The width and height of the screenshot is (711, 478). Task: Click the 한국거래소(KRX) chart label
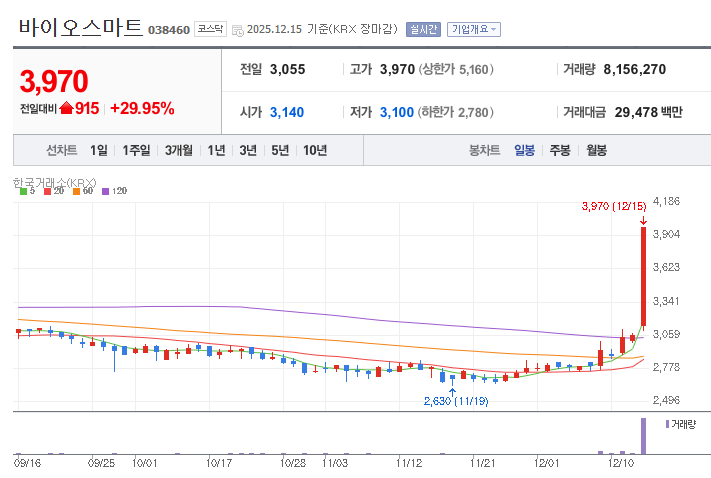coord(54,183)
